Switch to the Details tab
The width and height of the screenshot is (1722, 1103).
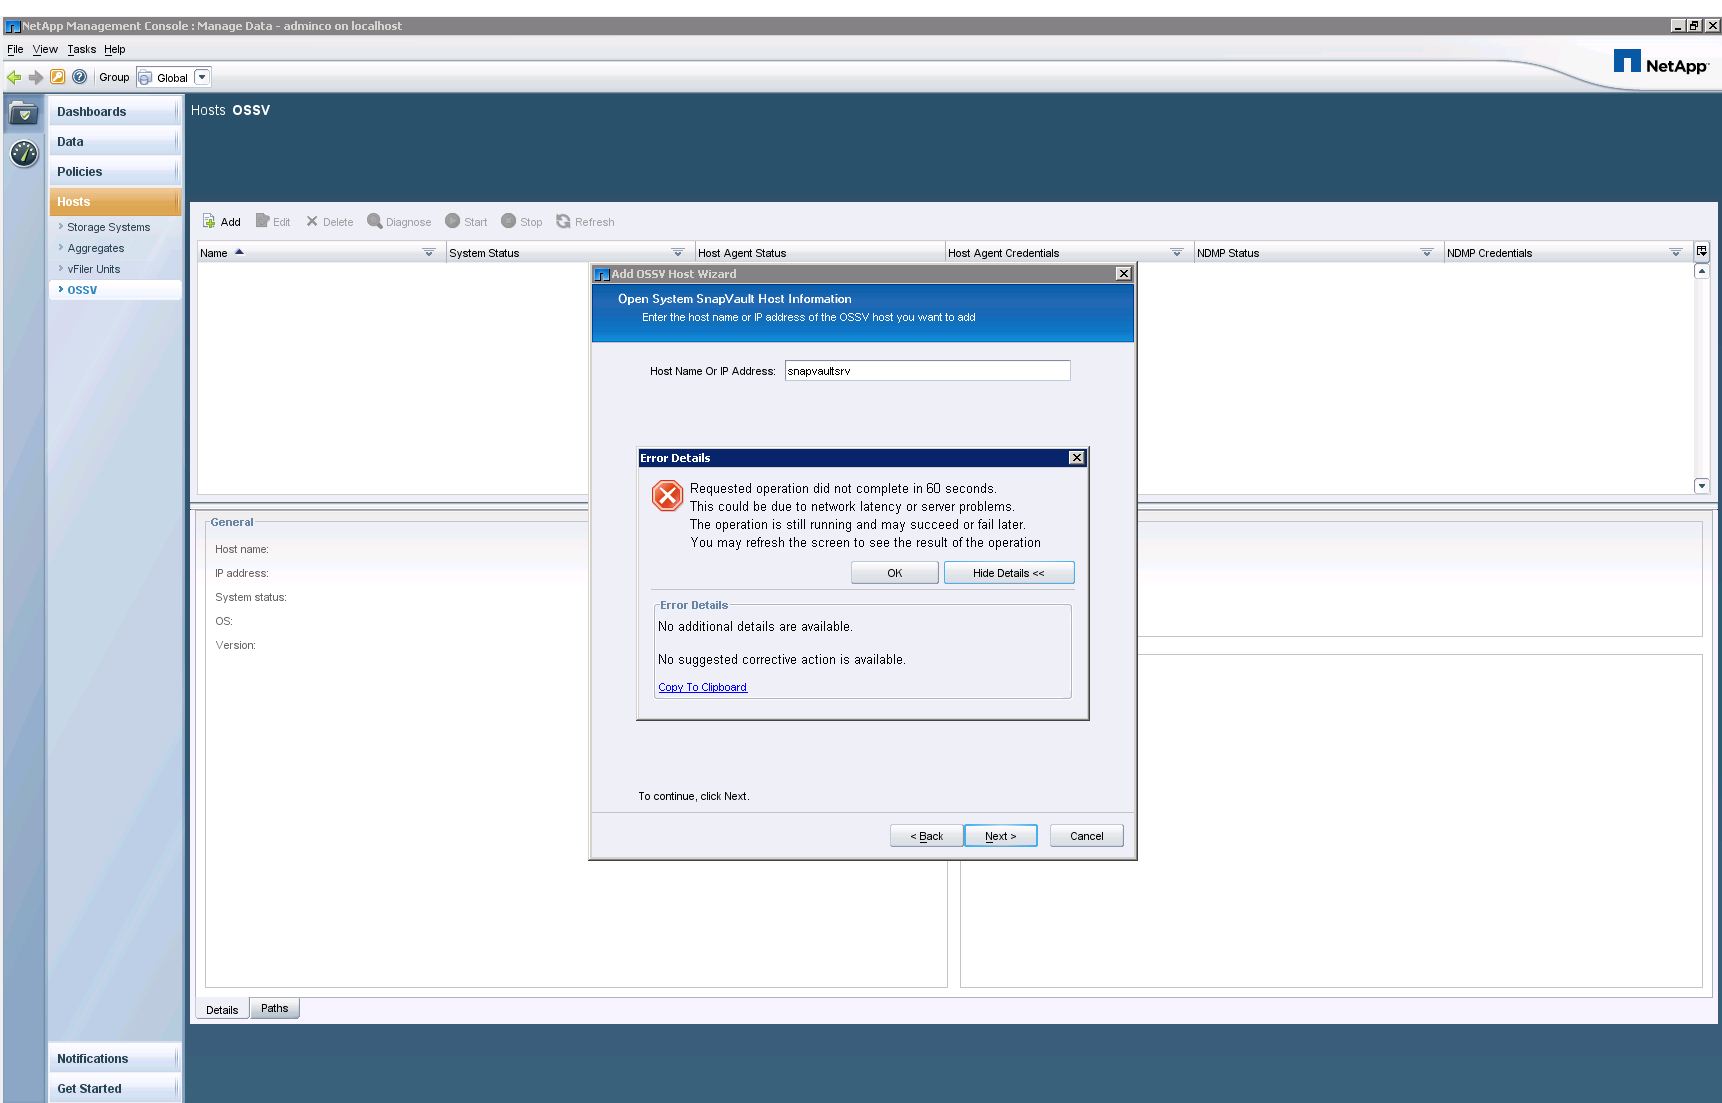click(222, 1009)
